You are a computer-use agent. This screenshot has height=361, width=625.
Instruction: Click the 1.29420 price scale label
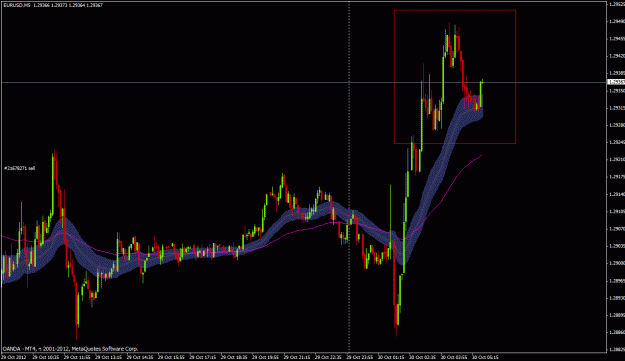coord(617,56)
